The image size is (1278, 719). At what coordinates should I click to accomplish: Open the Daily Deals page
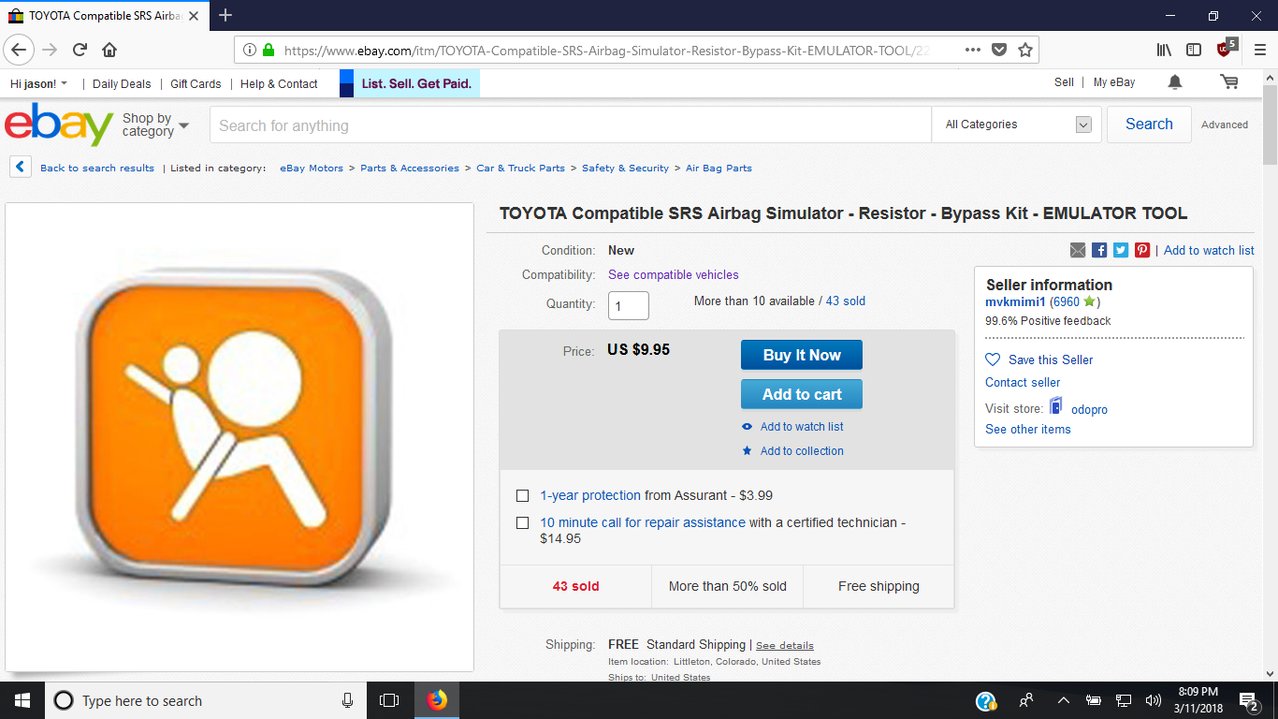(x=122, y=84)
